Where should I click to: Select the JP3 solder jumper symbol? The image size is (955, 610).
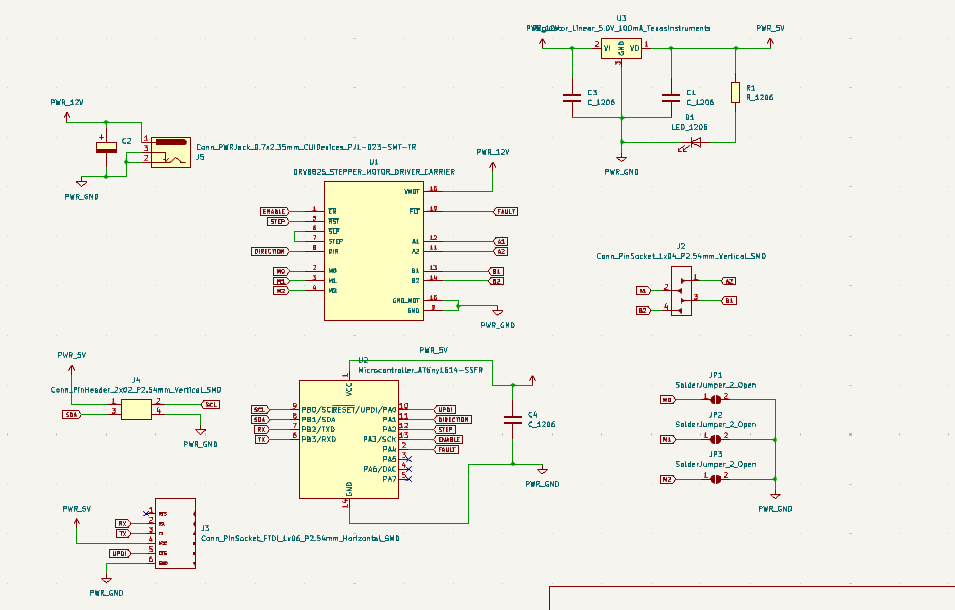click(716, 479)
